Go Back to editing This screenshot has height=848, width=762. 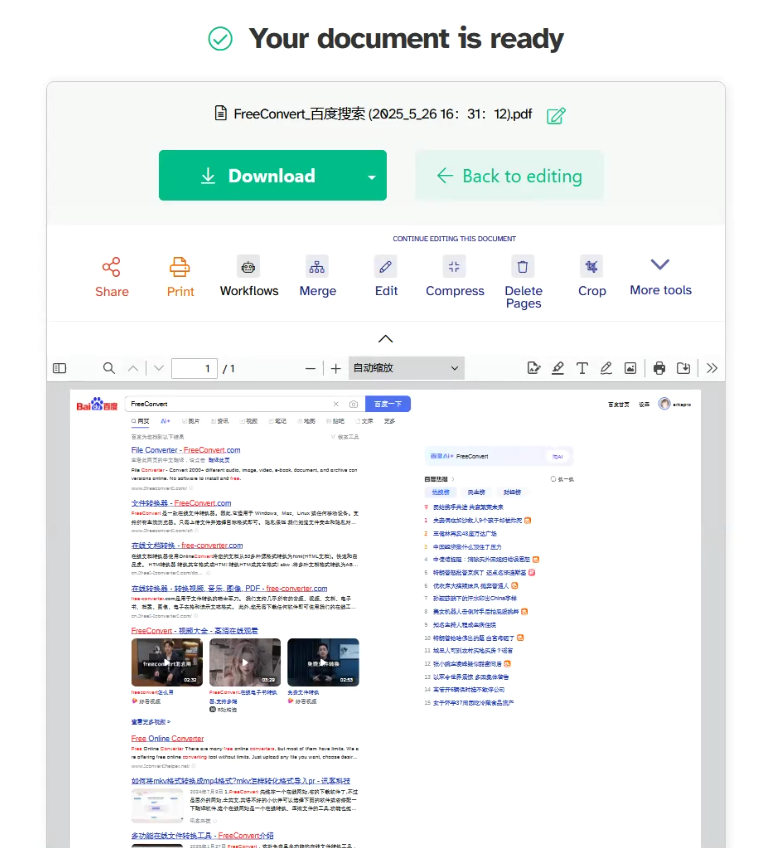[x=509, y=176]
